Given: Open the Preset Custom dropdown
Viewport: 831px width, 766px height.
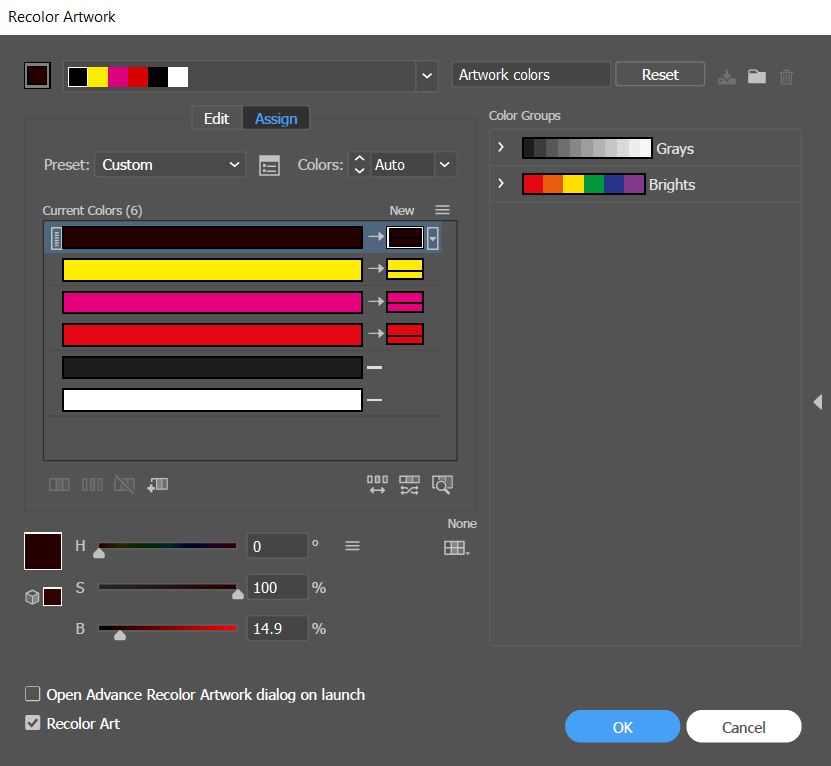Looking at the screenshot, I should 170,165.
